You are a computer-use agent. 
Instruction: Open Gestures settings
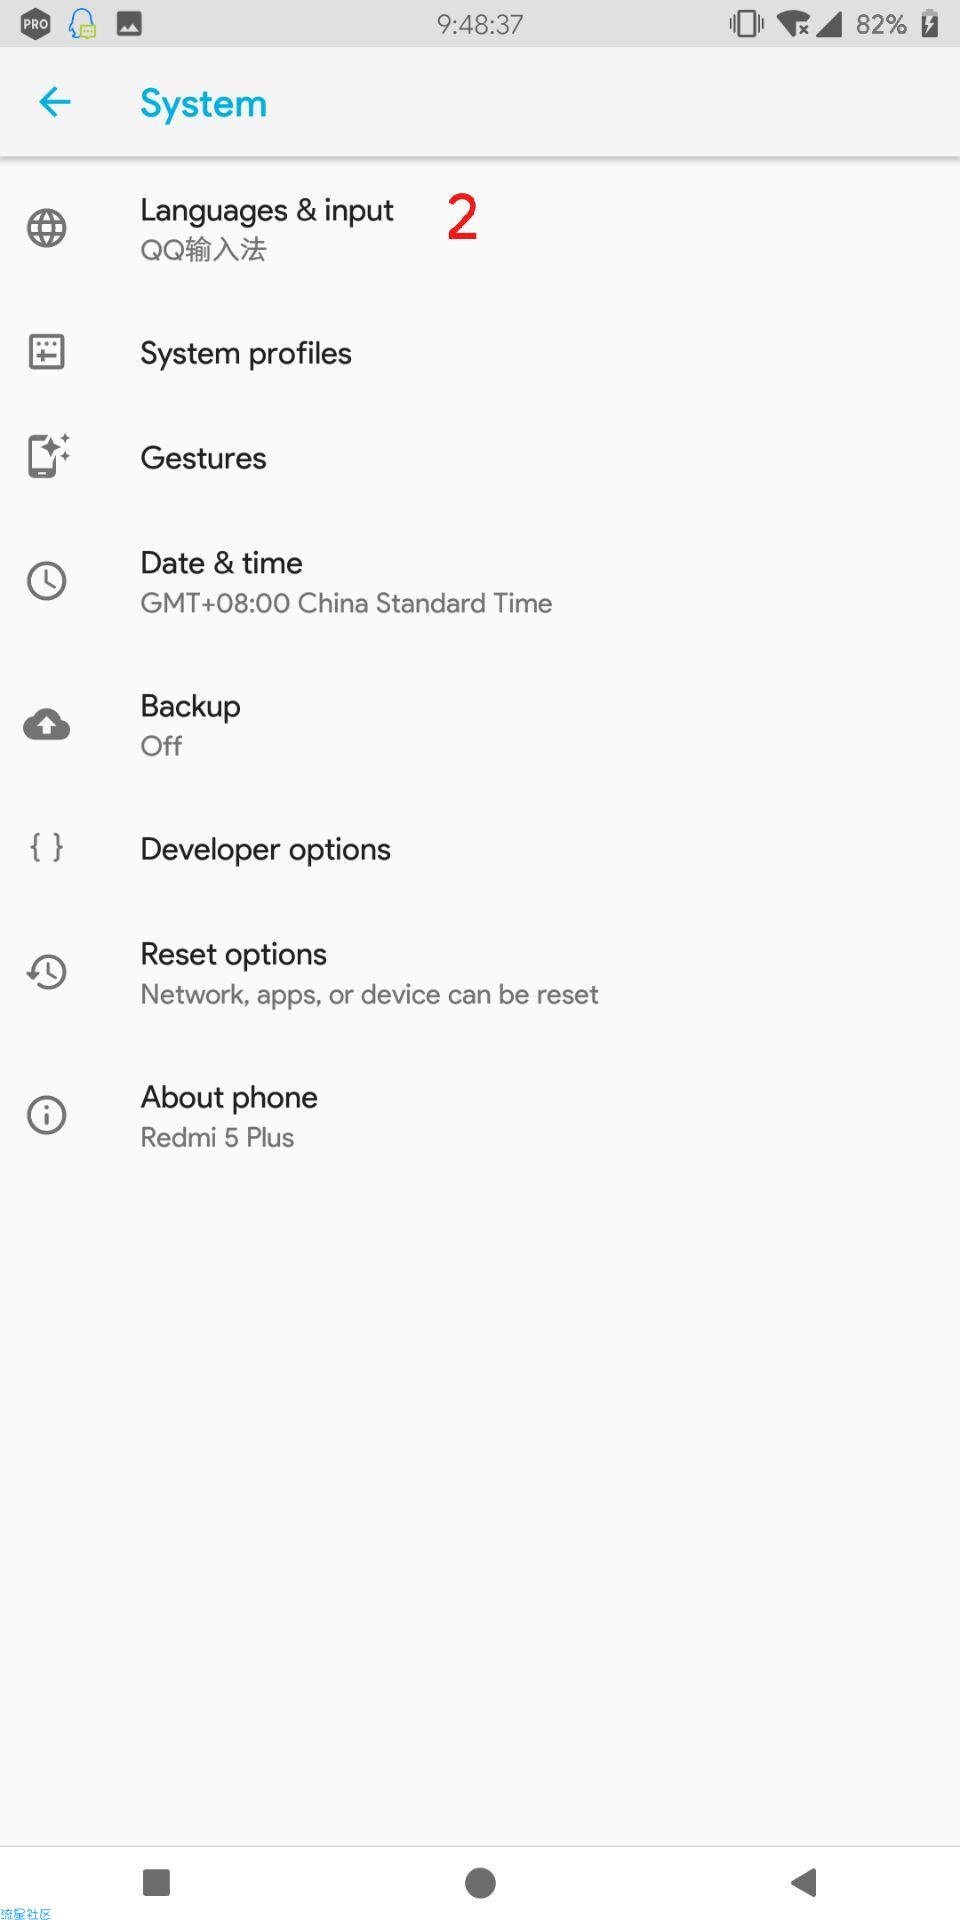tap(480, 457)
